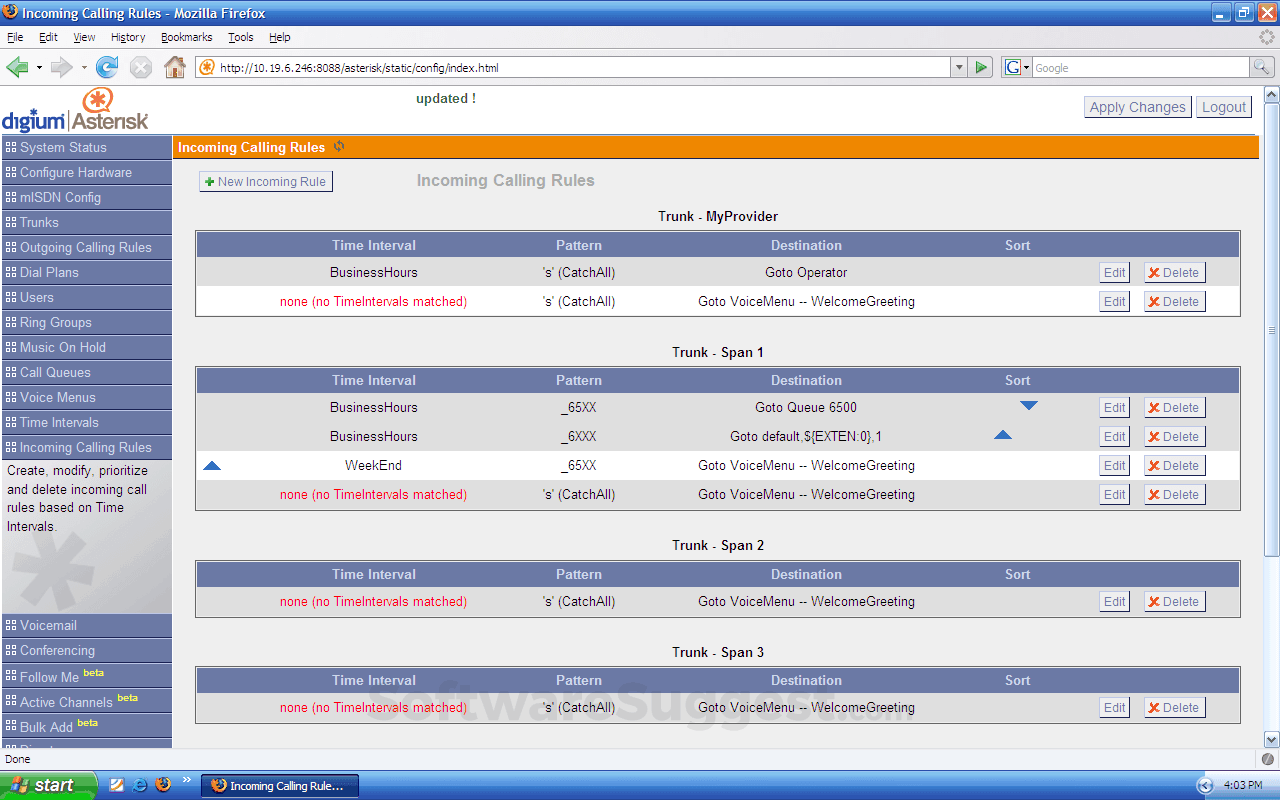This screenshot has width=1280, height=800.
Task: Click the Reload page icon
Action: [107, 67]
